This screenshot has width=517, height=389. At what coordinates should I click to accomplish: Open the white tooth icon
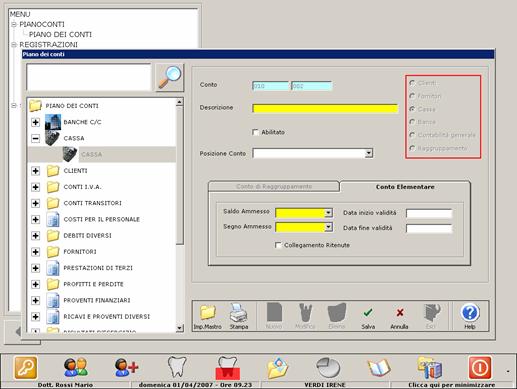(x=177, y=367)
